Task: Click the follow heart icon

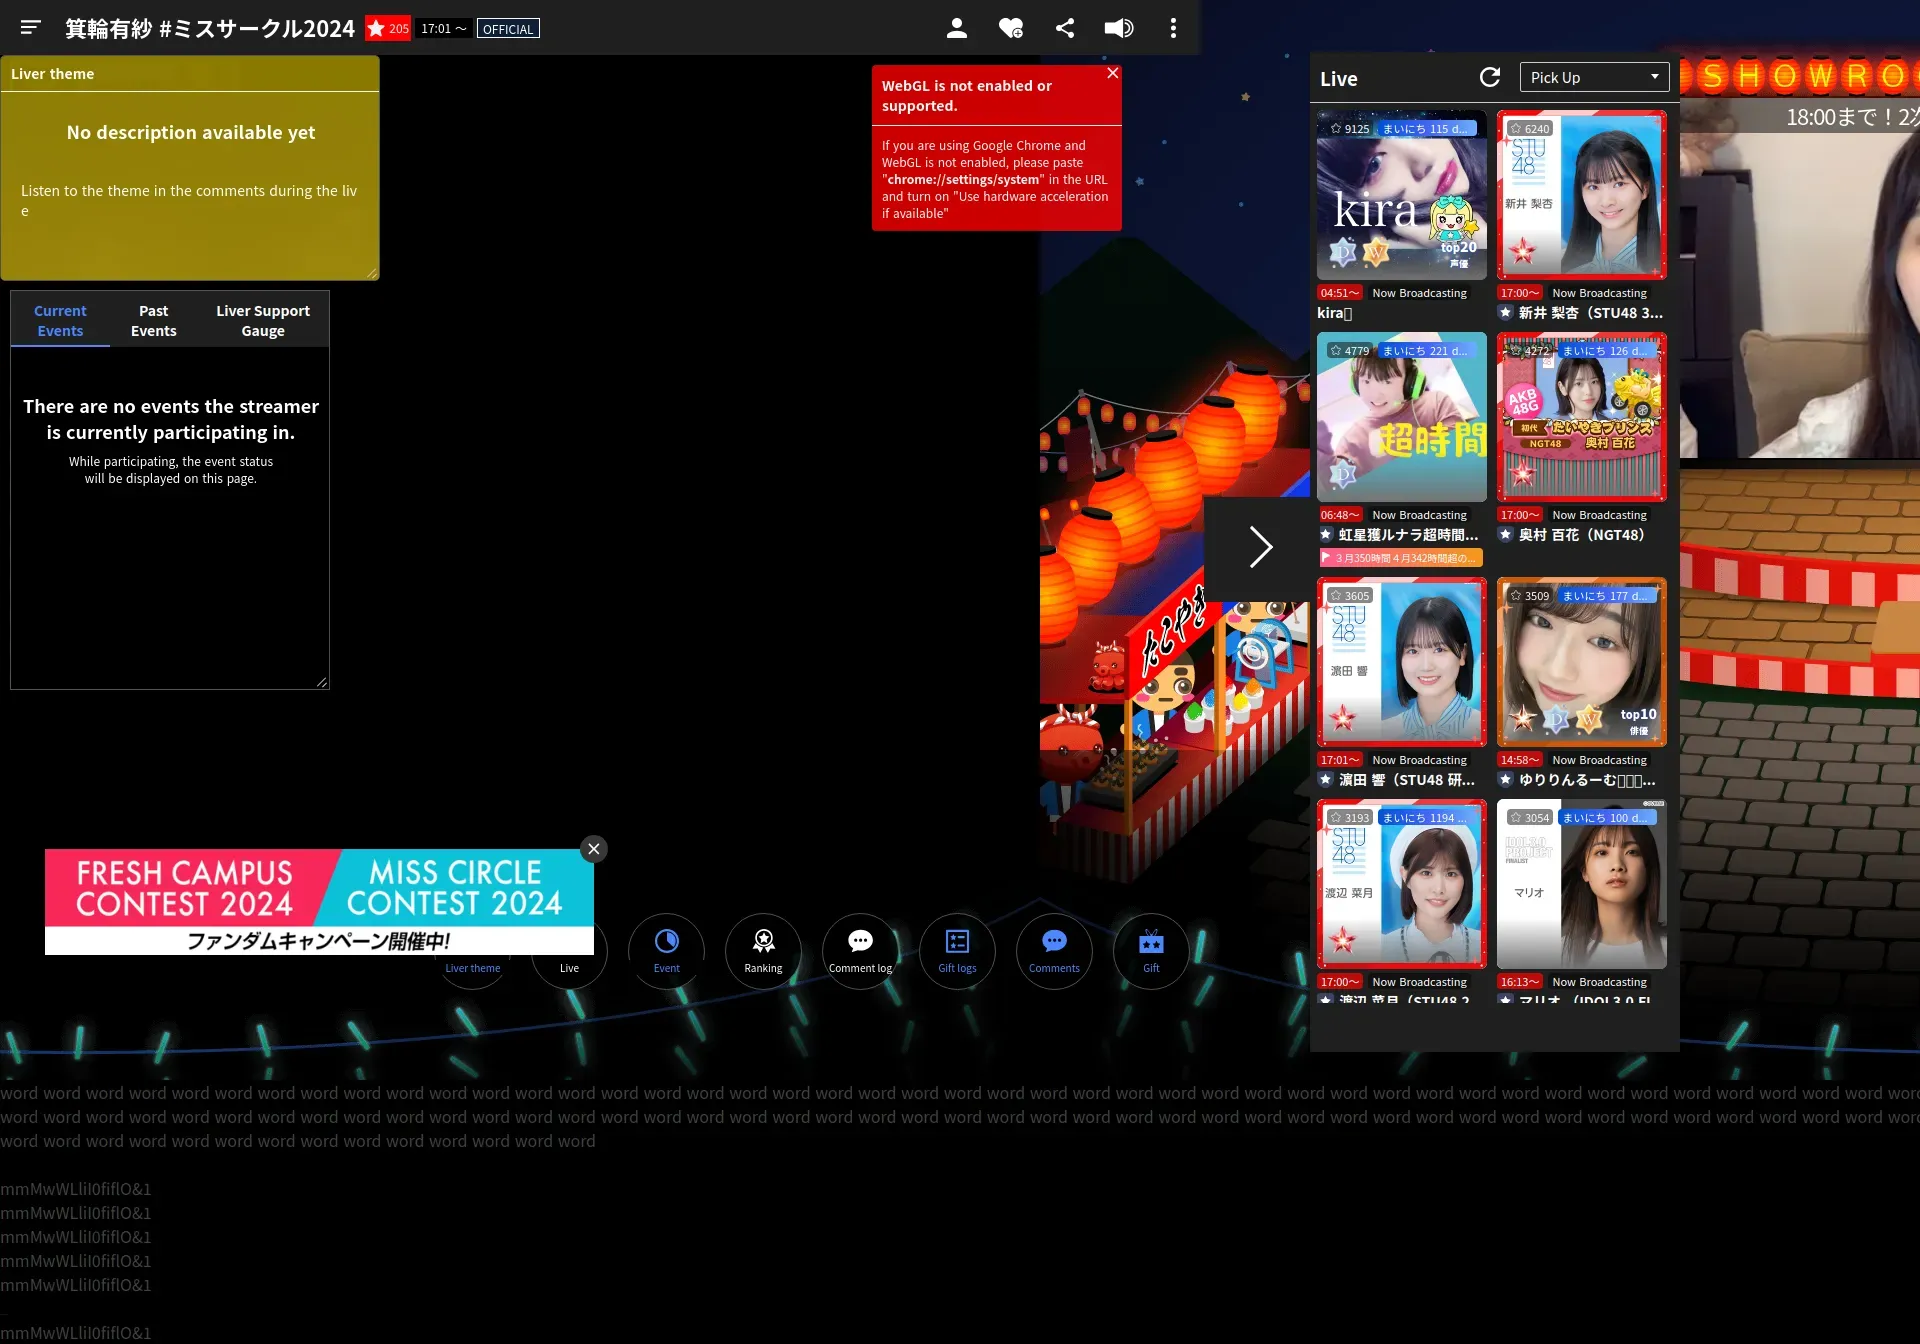Action: (1010, 28)
